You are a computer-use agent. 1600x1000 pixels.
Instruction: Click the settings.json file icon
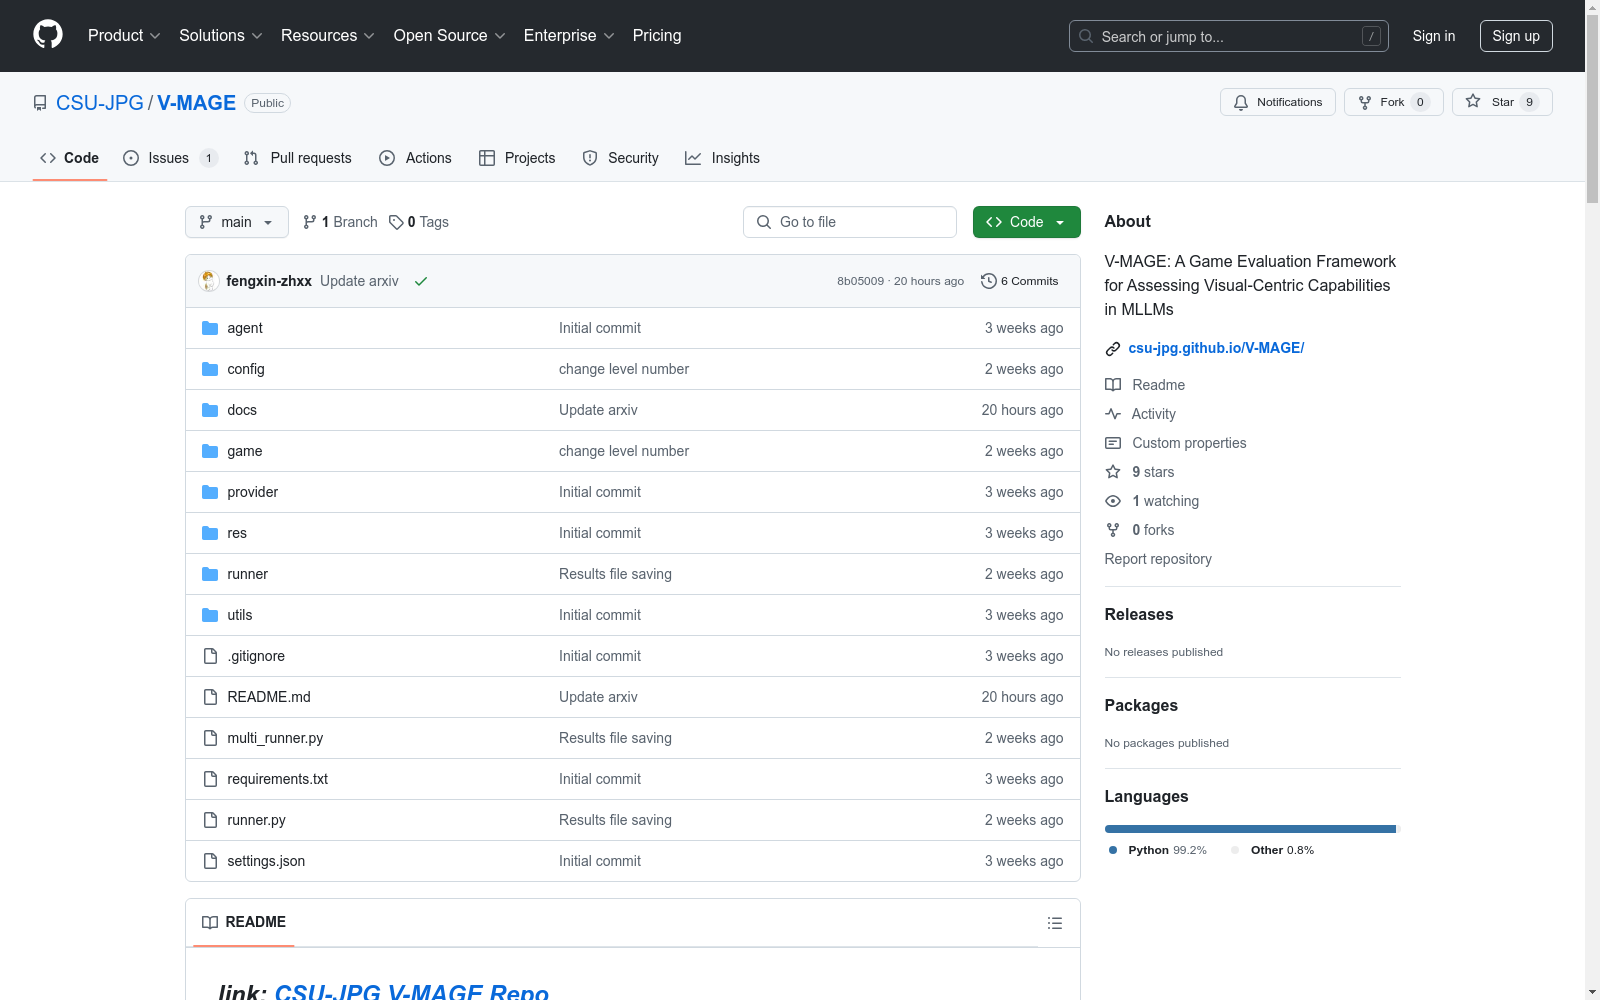(210, 861)
